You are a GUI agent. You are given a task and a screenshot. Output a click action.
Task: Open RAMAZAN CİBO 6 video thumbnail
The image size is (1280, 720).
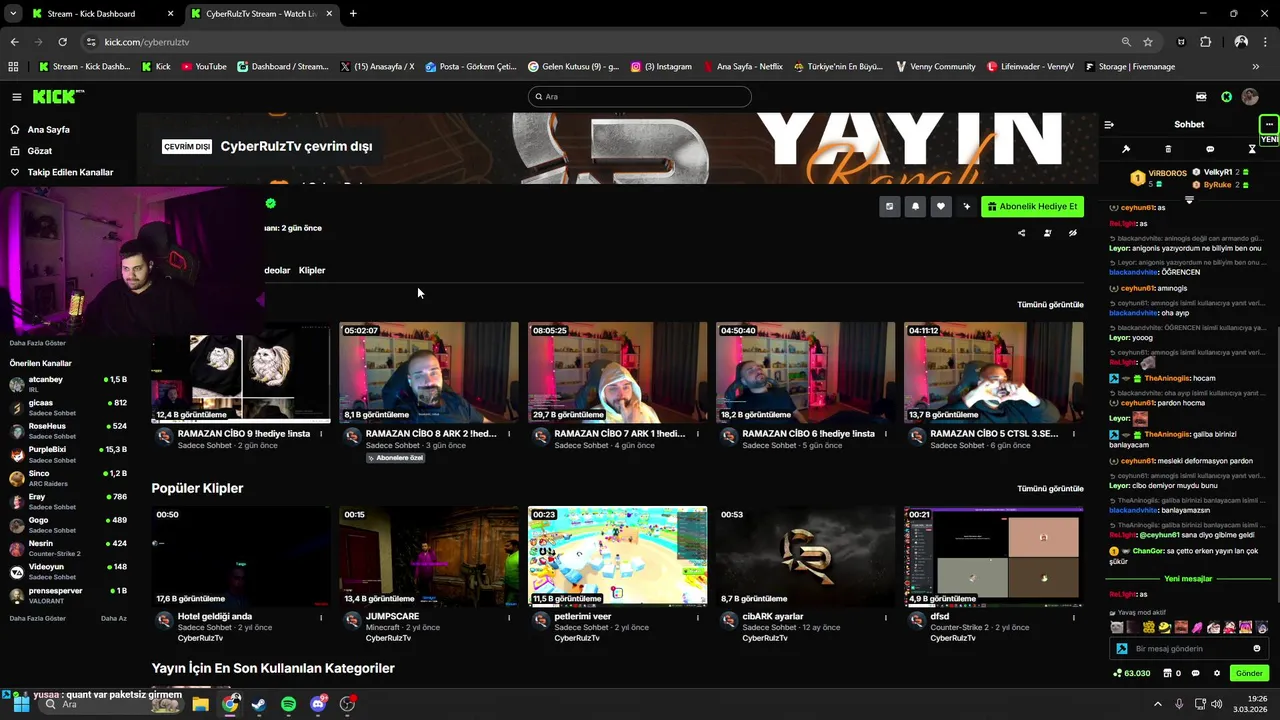click(x=805, y=372)
